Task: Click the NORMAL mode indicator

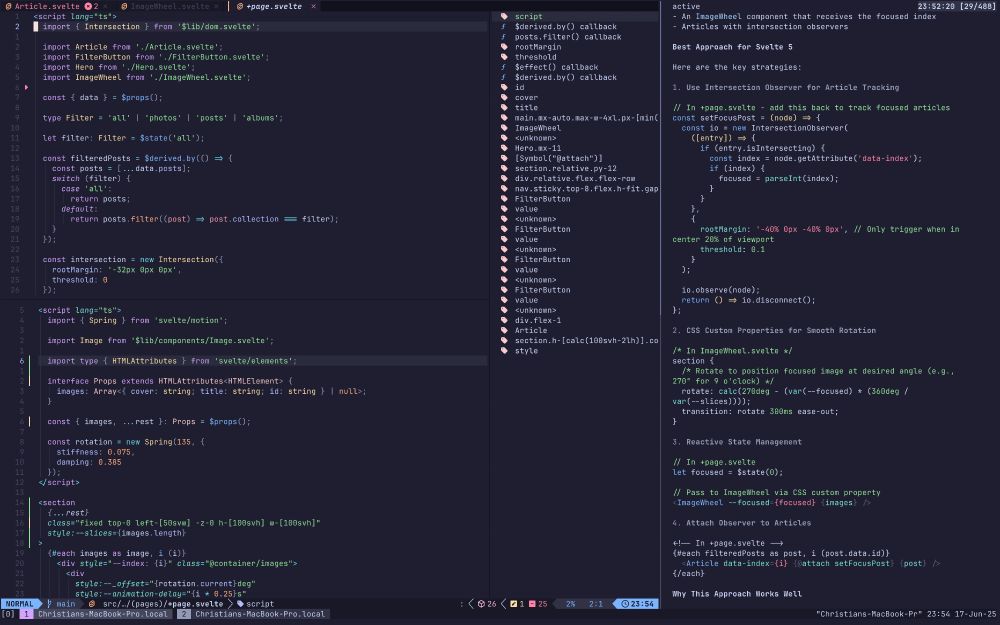Action: [19, 604]
